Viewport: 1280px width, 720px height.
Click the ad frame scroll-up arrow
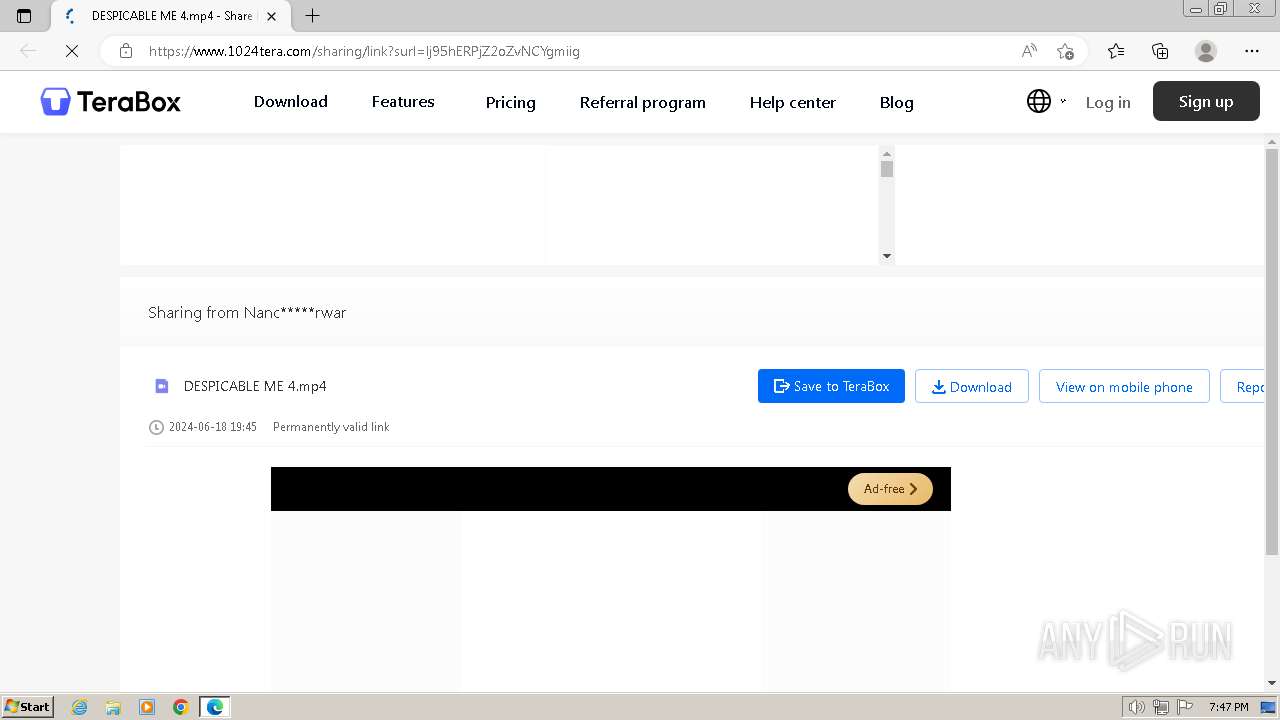(x=886, y=154)
